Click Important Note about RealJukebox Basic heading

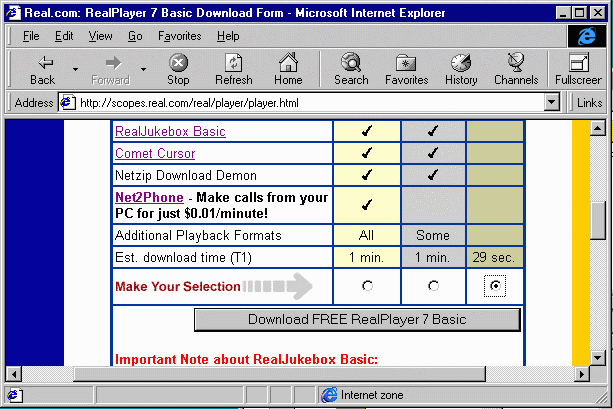coord(246,359)
